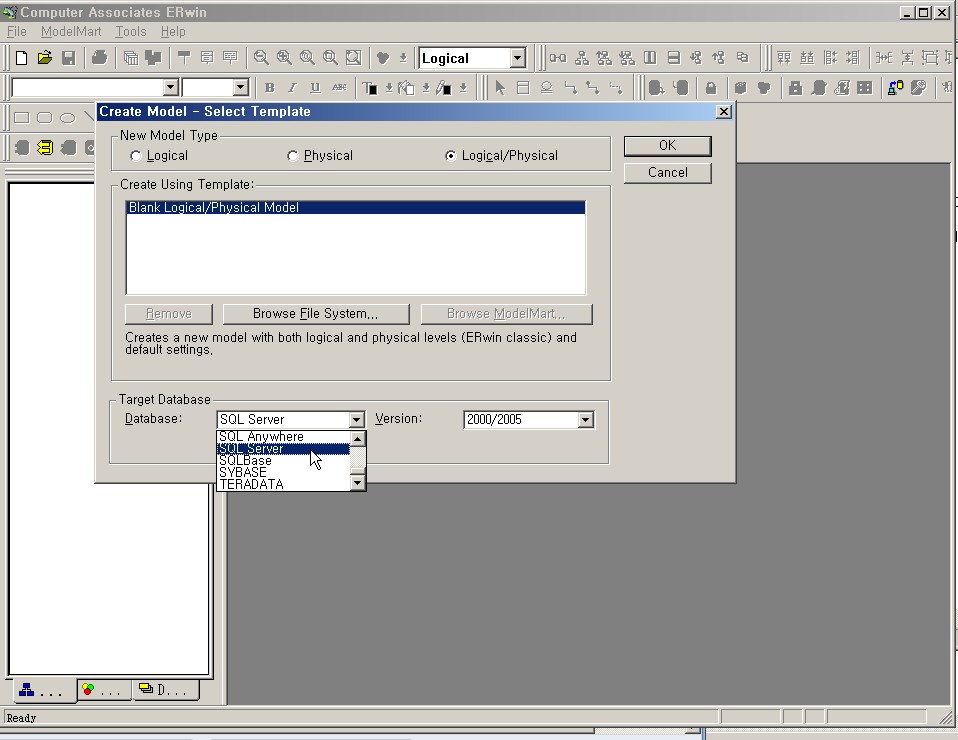Open the font size dropdown
Image resolution: width=958 pixels, height=740 pixels.
pos(240,88)
